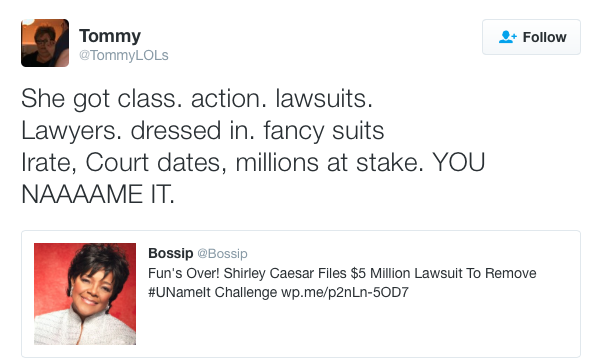The height and width of the screenshot is (361, 609).
Task: Click the #UNameIt hashtag
Action: pyautogui.click(x=179, y=292)
